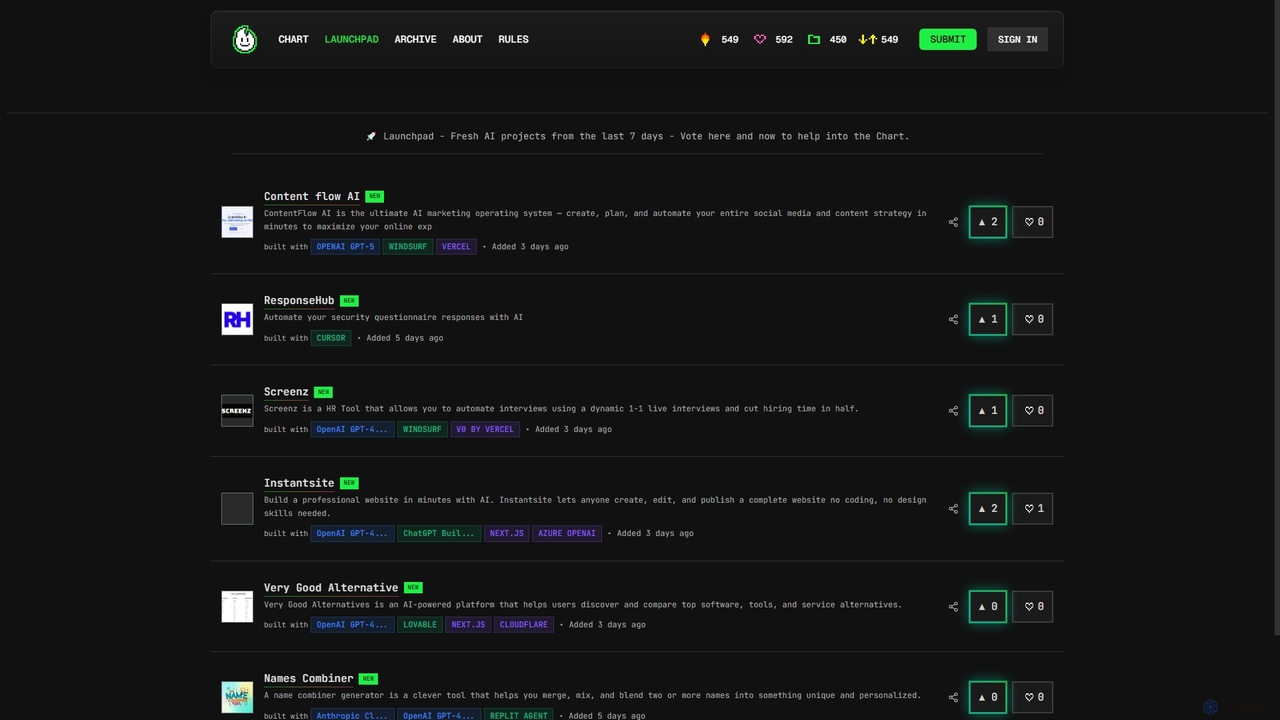Image resolution: width=1280 pixels, height=720 pixels.
Task: Click the SCREENZ logo icon
Action: click(237, 410)
